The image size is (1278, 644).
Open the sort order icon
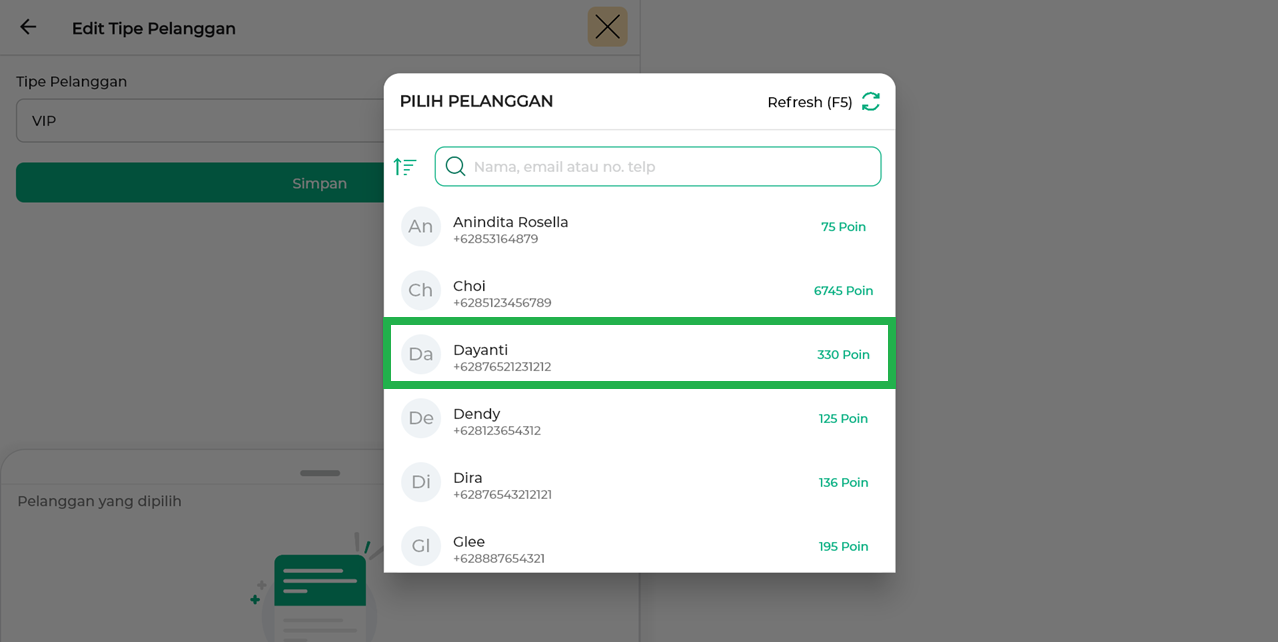point(405,167)
